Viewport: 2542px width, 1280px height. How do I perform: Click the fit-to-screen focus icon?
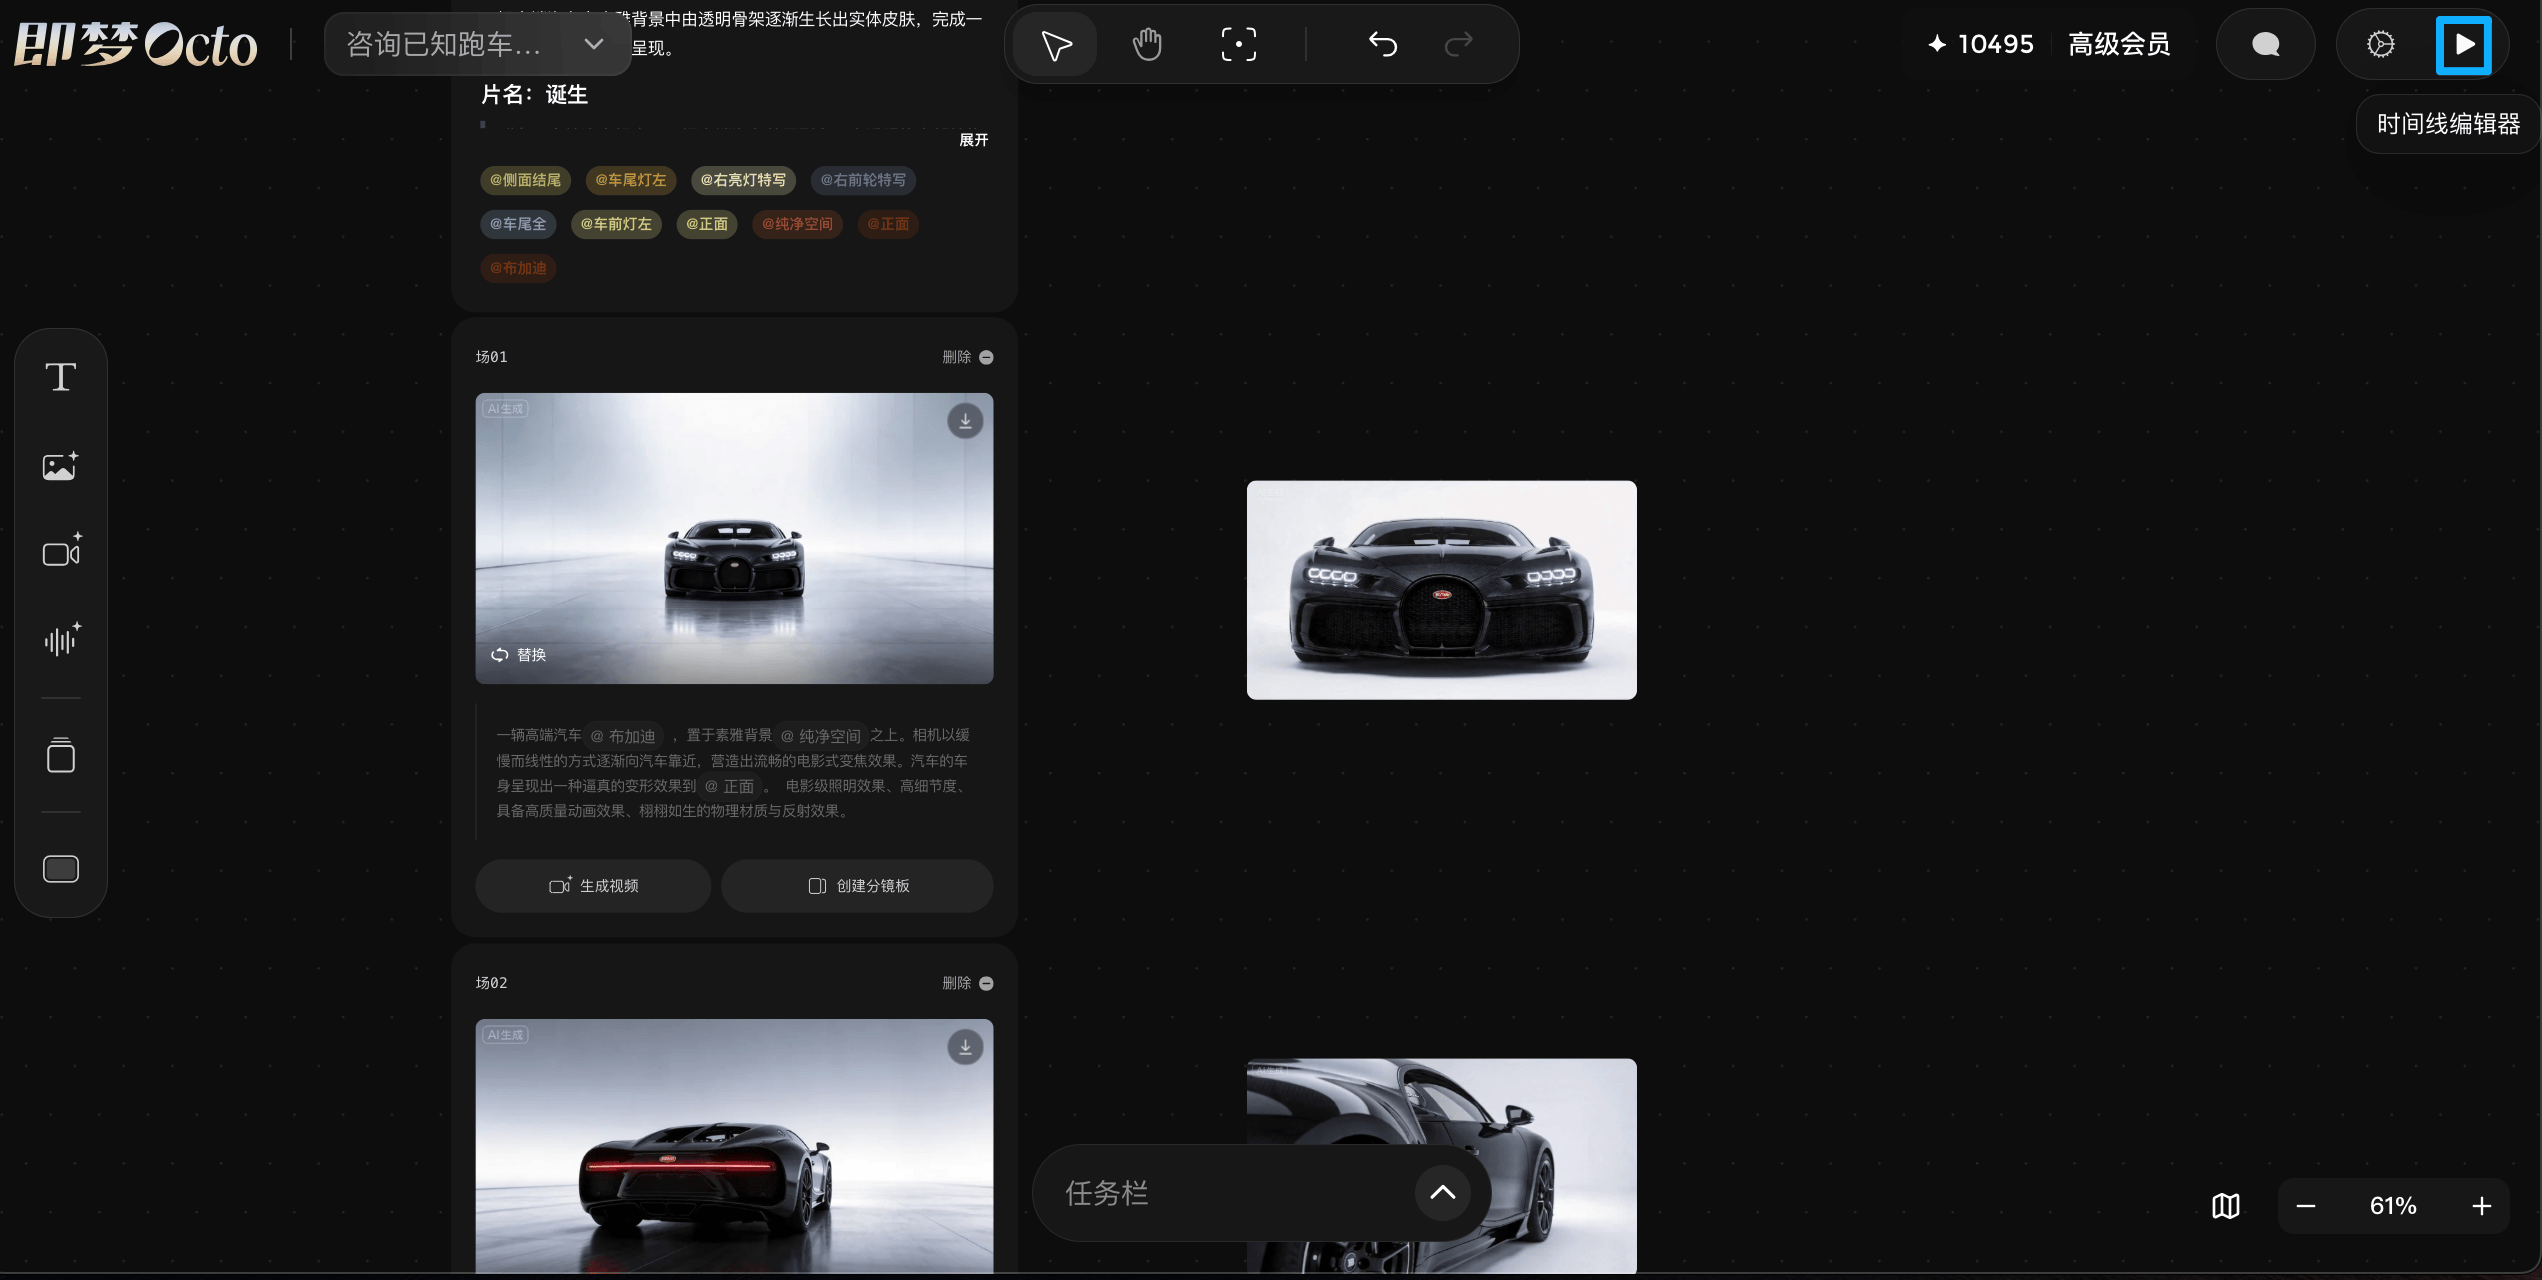pos(1238,44)
